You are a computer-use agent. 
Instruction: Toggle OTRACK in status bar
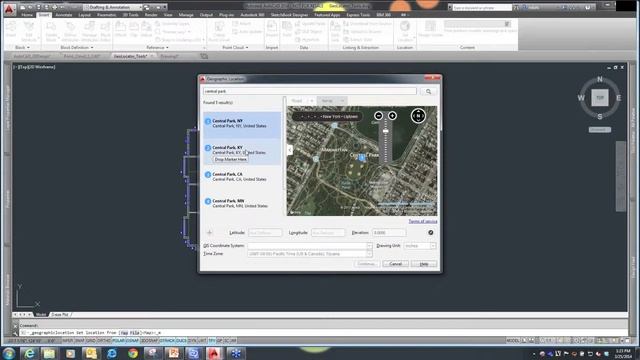click(167, 341)
